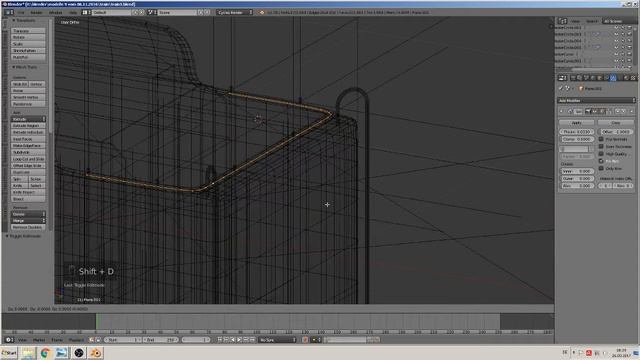Click the Chrome icon in the Windows taskbar
Viewport: 640px width, 360px height.
coord(45,353)
